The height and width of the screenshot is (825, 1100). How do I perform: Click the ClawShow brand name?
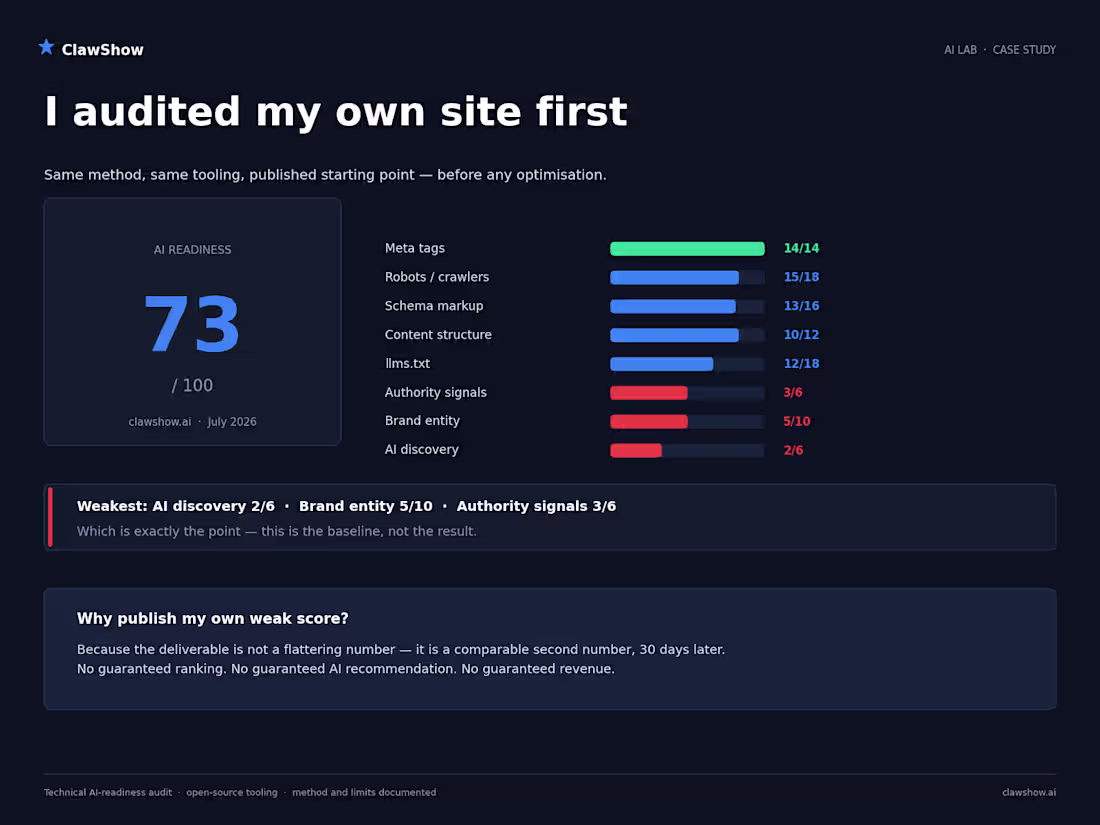[x=102, y=50]
